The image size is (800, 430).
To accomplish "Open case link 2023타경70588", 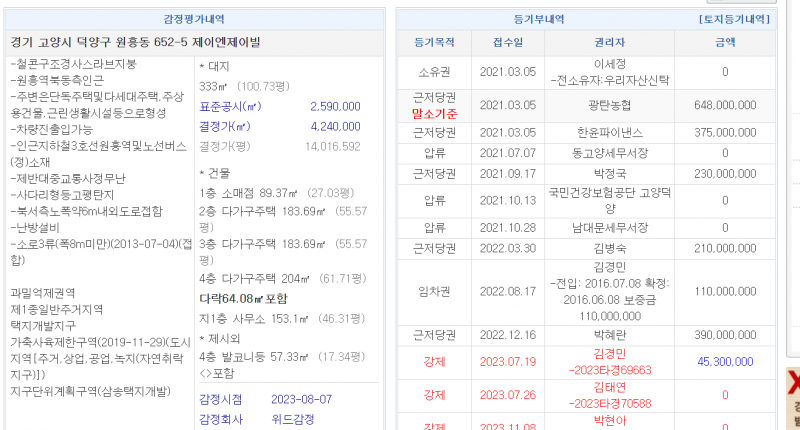I will pyautogui.click(x=610, y=402).
